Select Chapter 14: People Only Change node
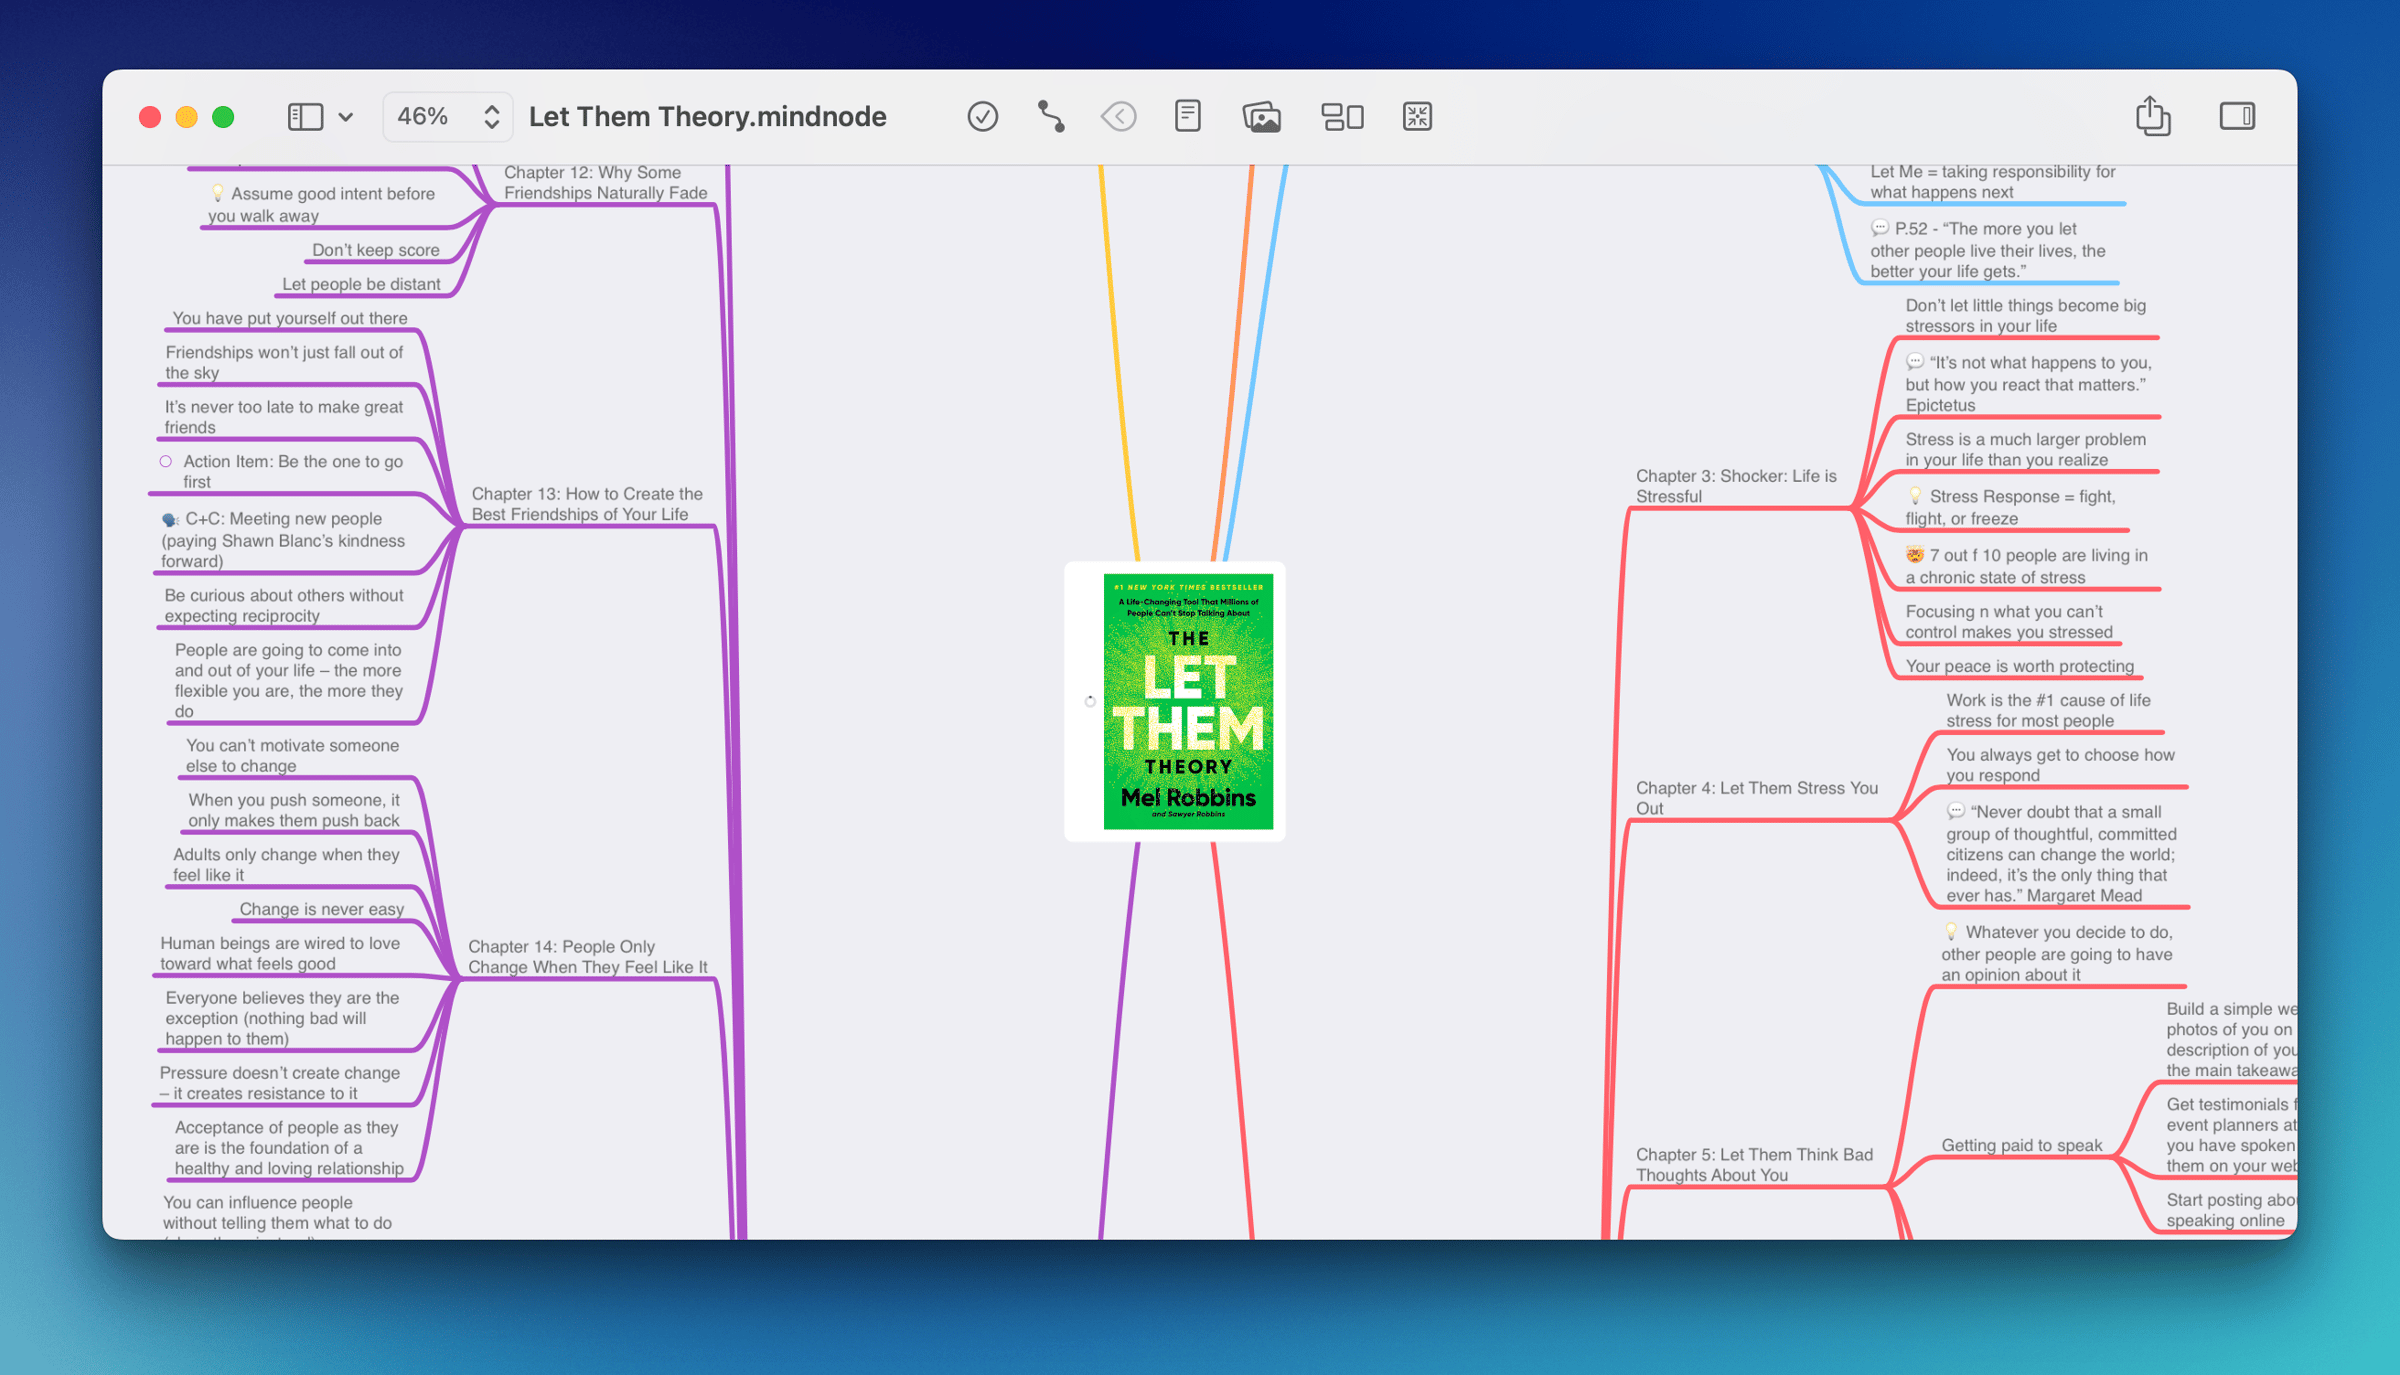Image resolution: width=2400 pixels, height=1375 pixels. point(587,957)
